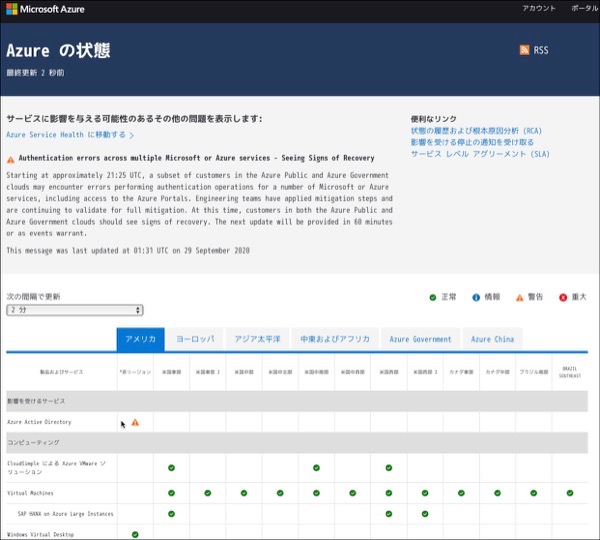Viewport: 600px width, 540px height.
Task: Click the blue 情報 legend icon
Action: tap(476, 297)
